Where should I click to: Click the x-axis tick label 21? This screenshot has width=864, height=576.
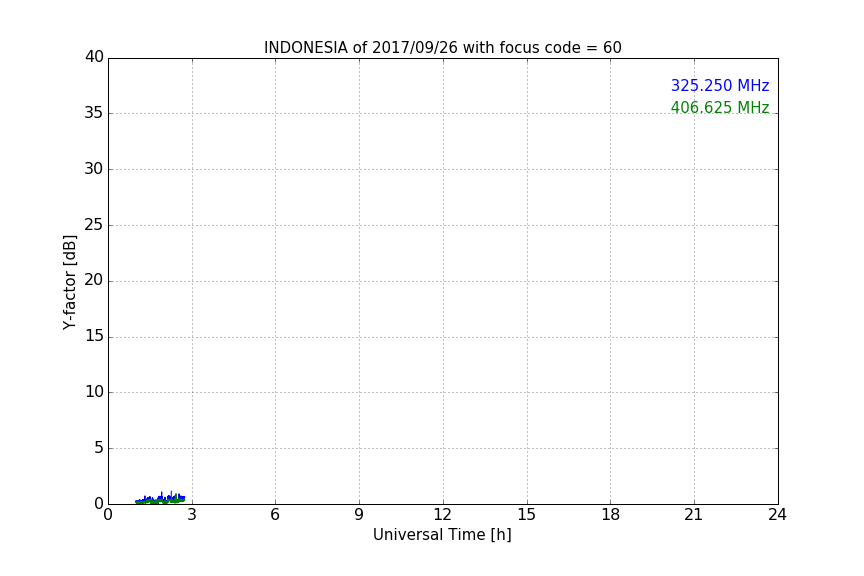694,515
